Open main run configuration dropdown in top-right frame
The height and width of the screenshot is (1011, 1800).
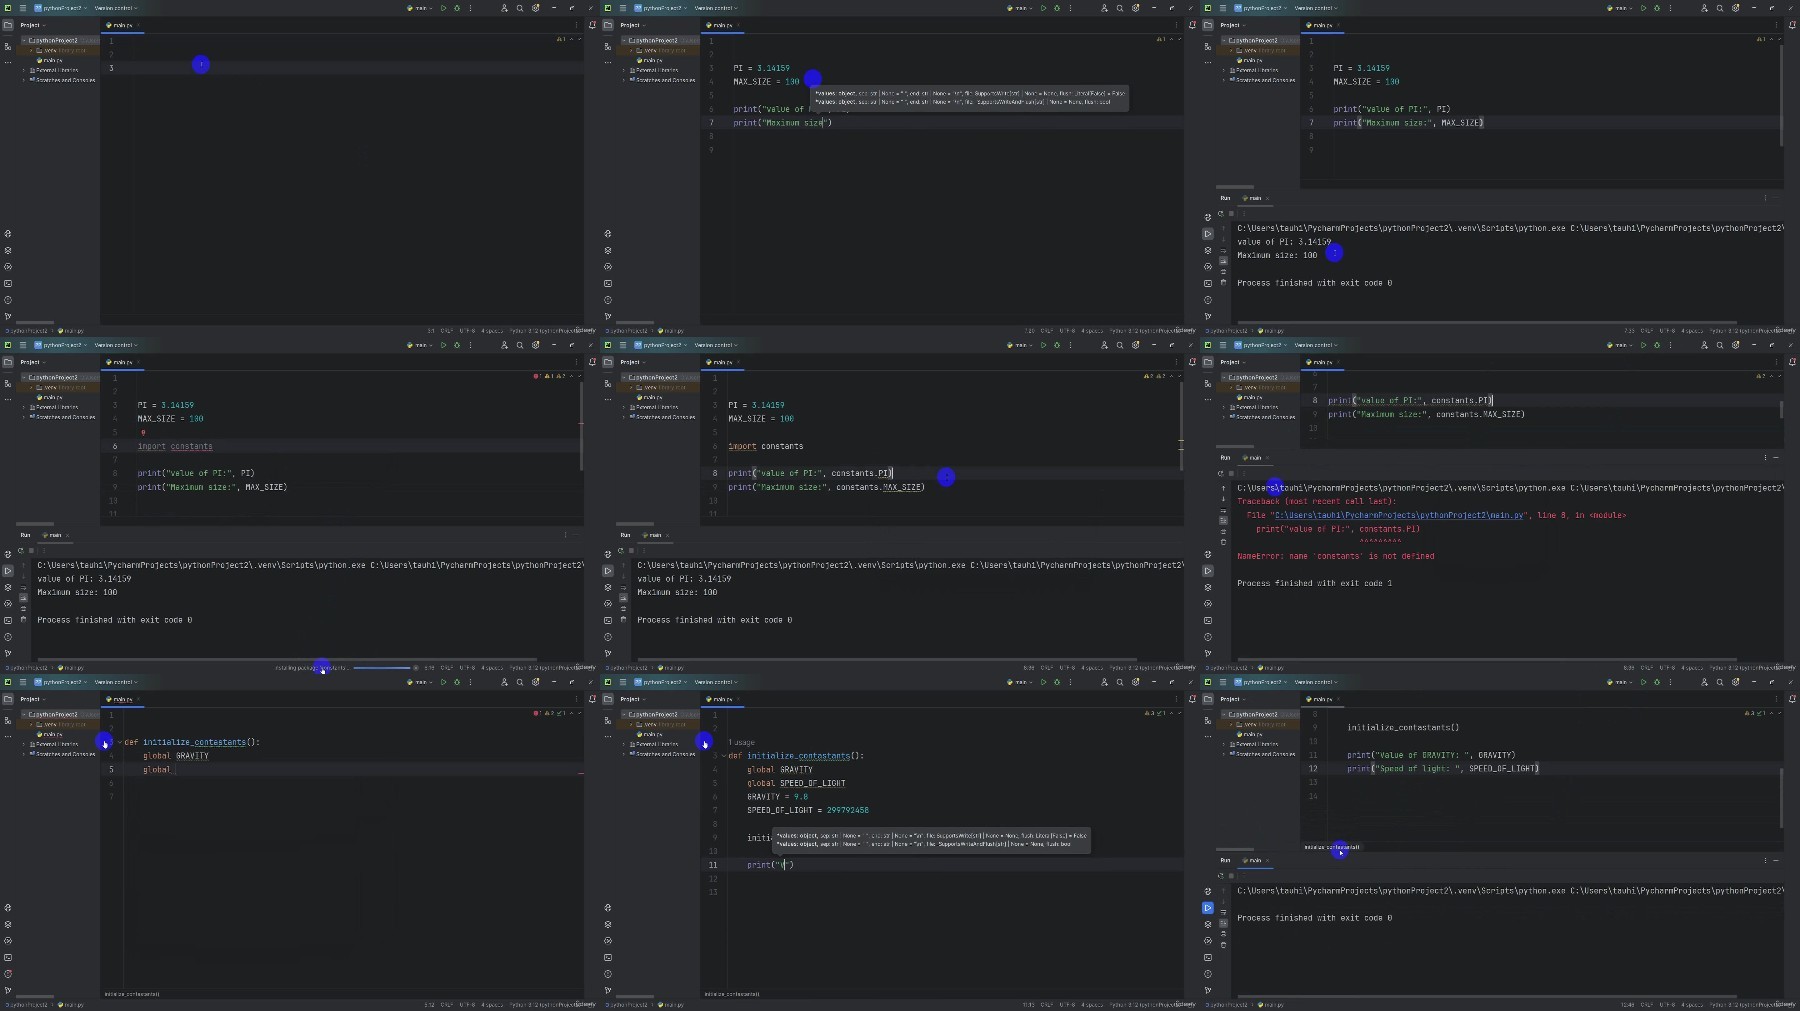[1621, 8]
